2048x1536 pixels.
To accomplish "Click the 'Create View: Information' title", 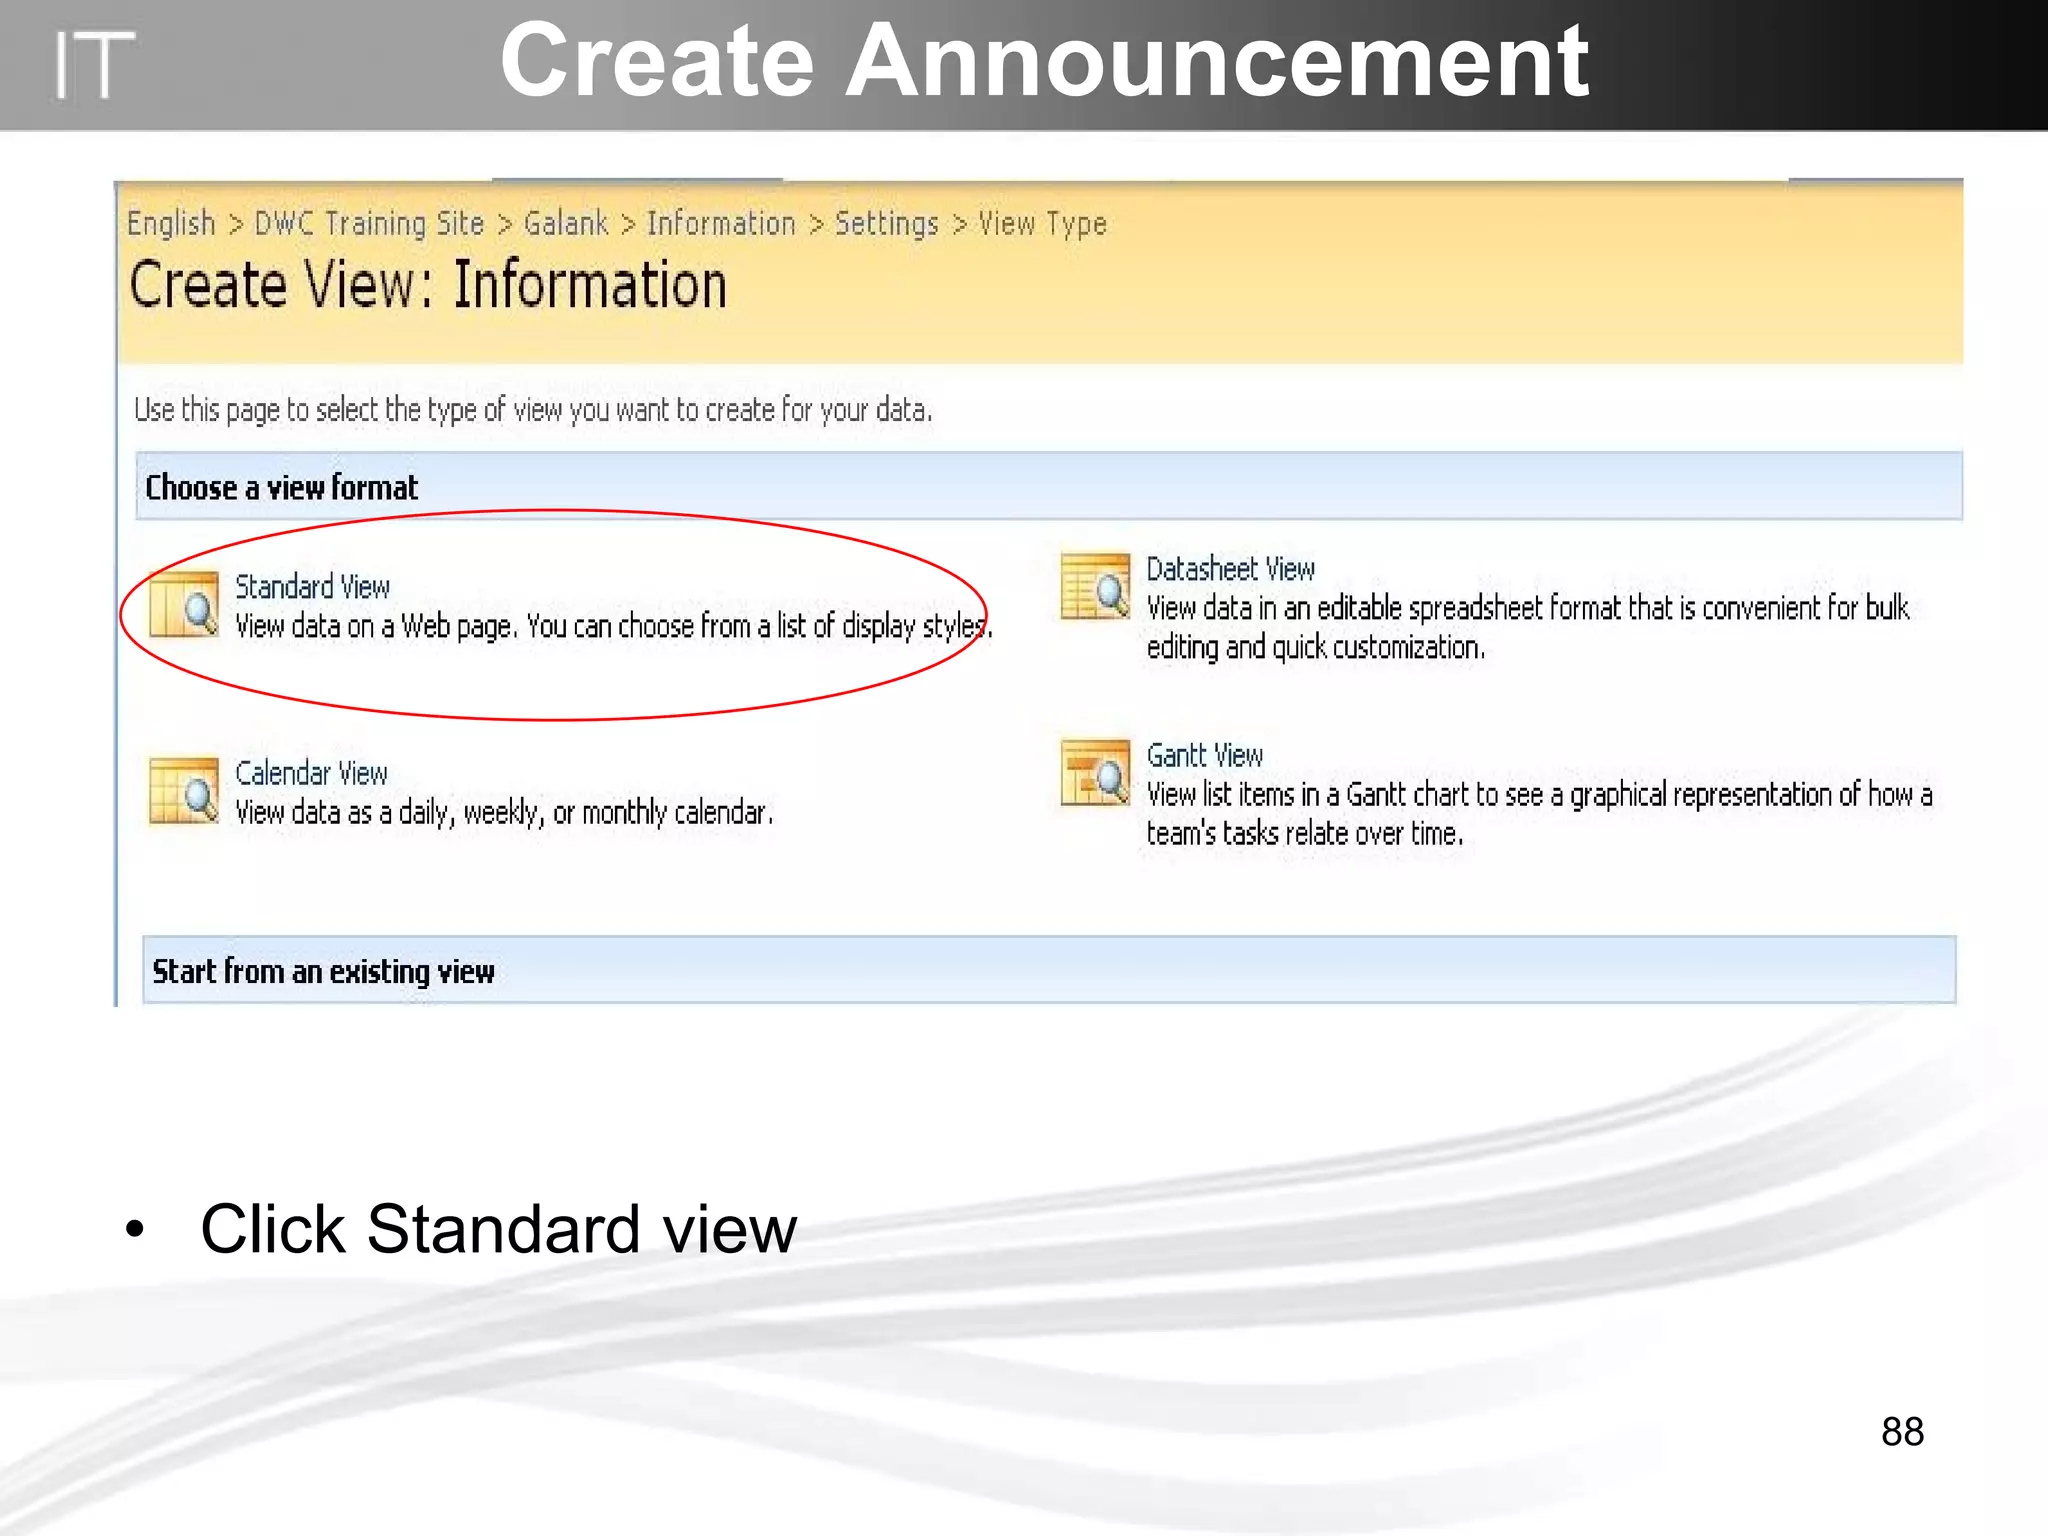I will 428,285.
